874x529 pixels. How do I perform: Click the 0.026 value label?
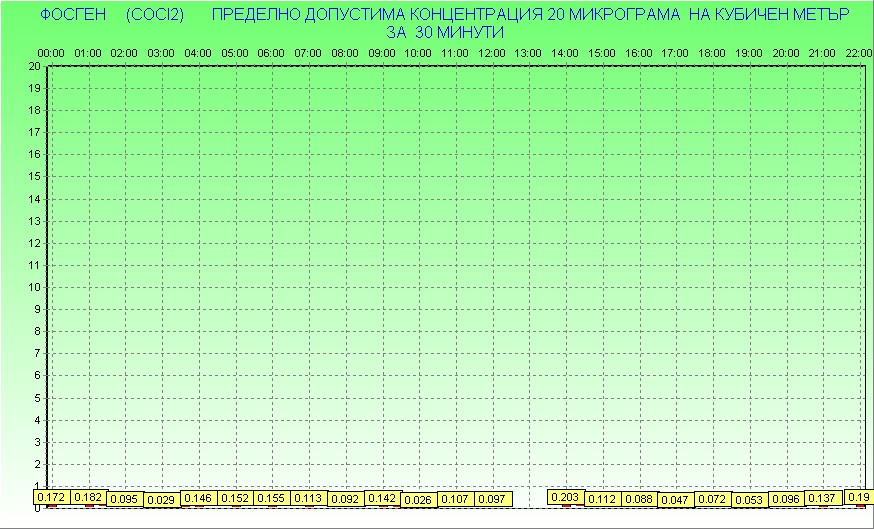click(x=419, y=500)
